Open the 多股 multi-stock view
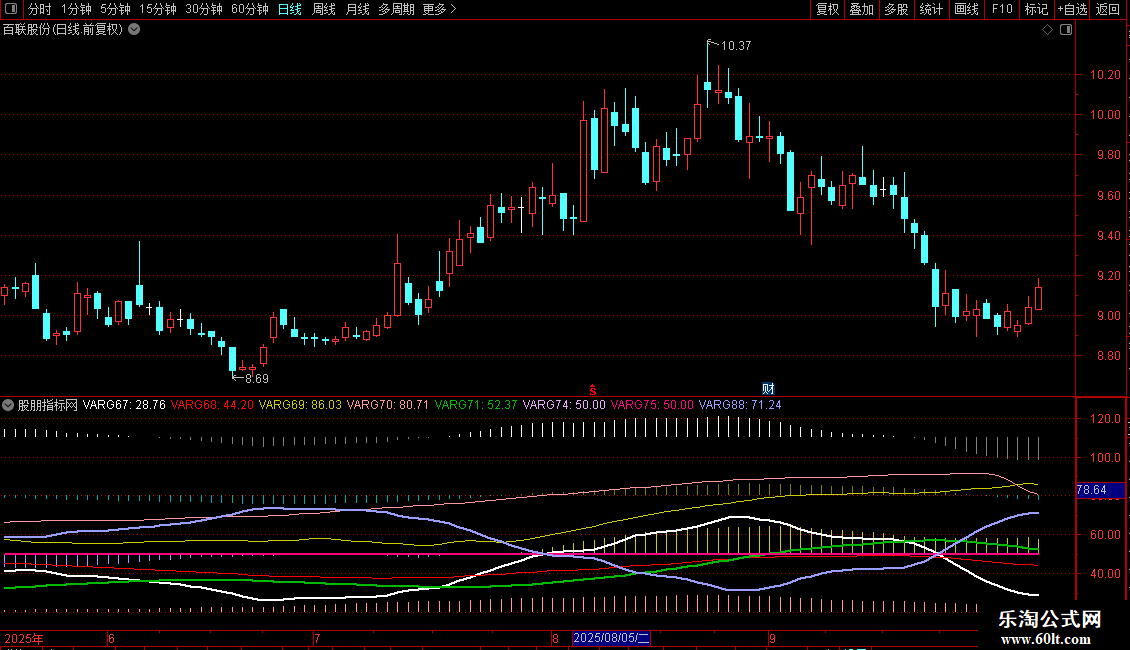Screen dimensions: 1130x650 pyautogui.click(x=896, y=9)
